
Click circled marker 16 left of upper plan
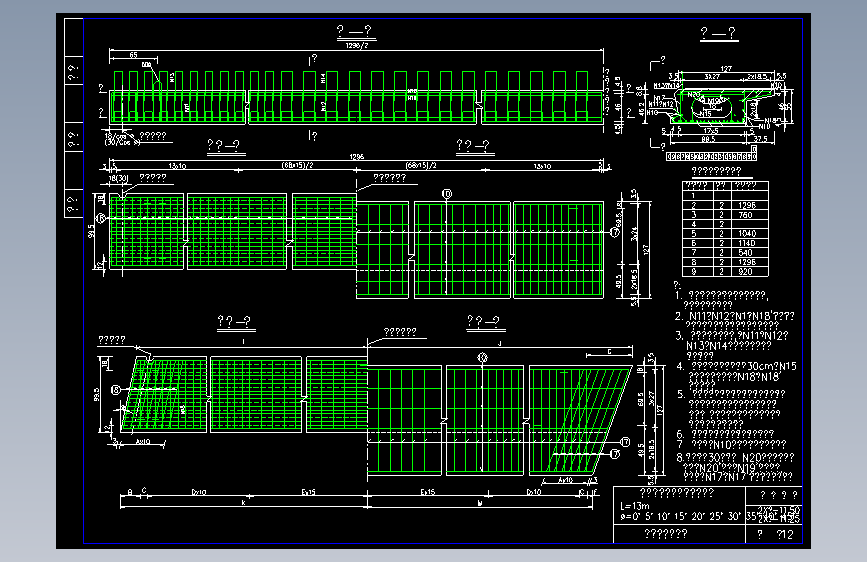[x=101, y=218]
